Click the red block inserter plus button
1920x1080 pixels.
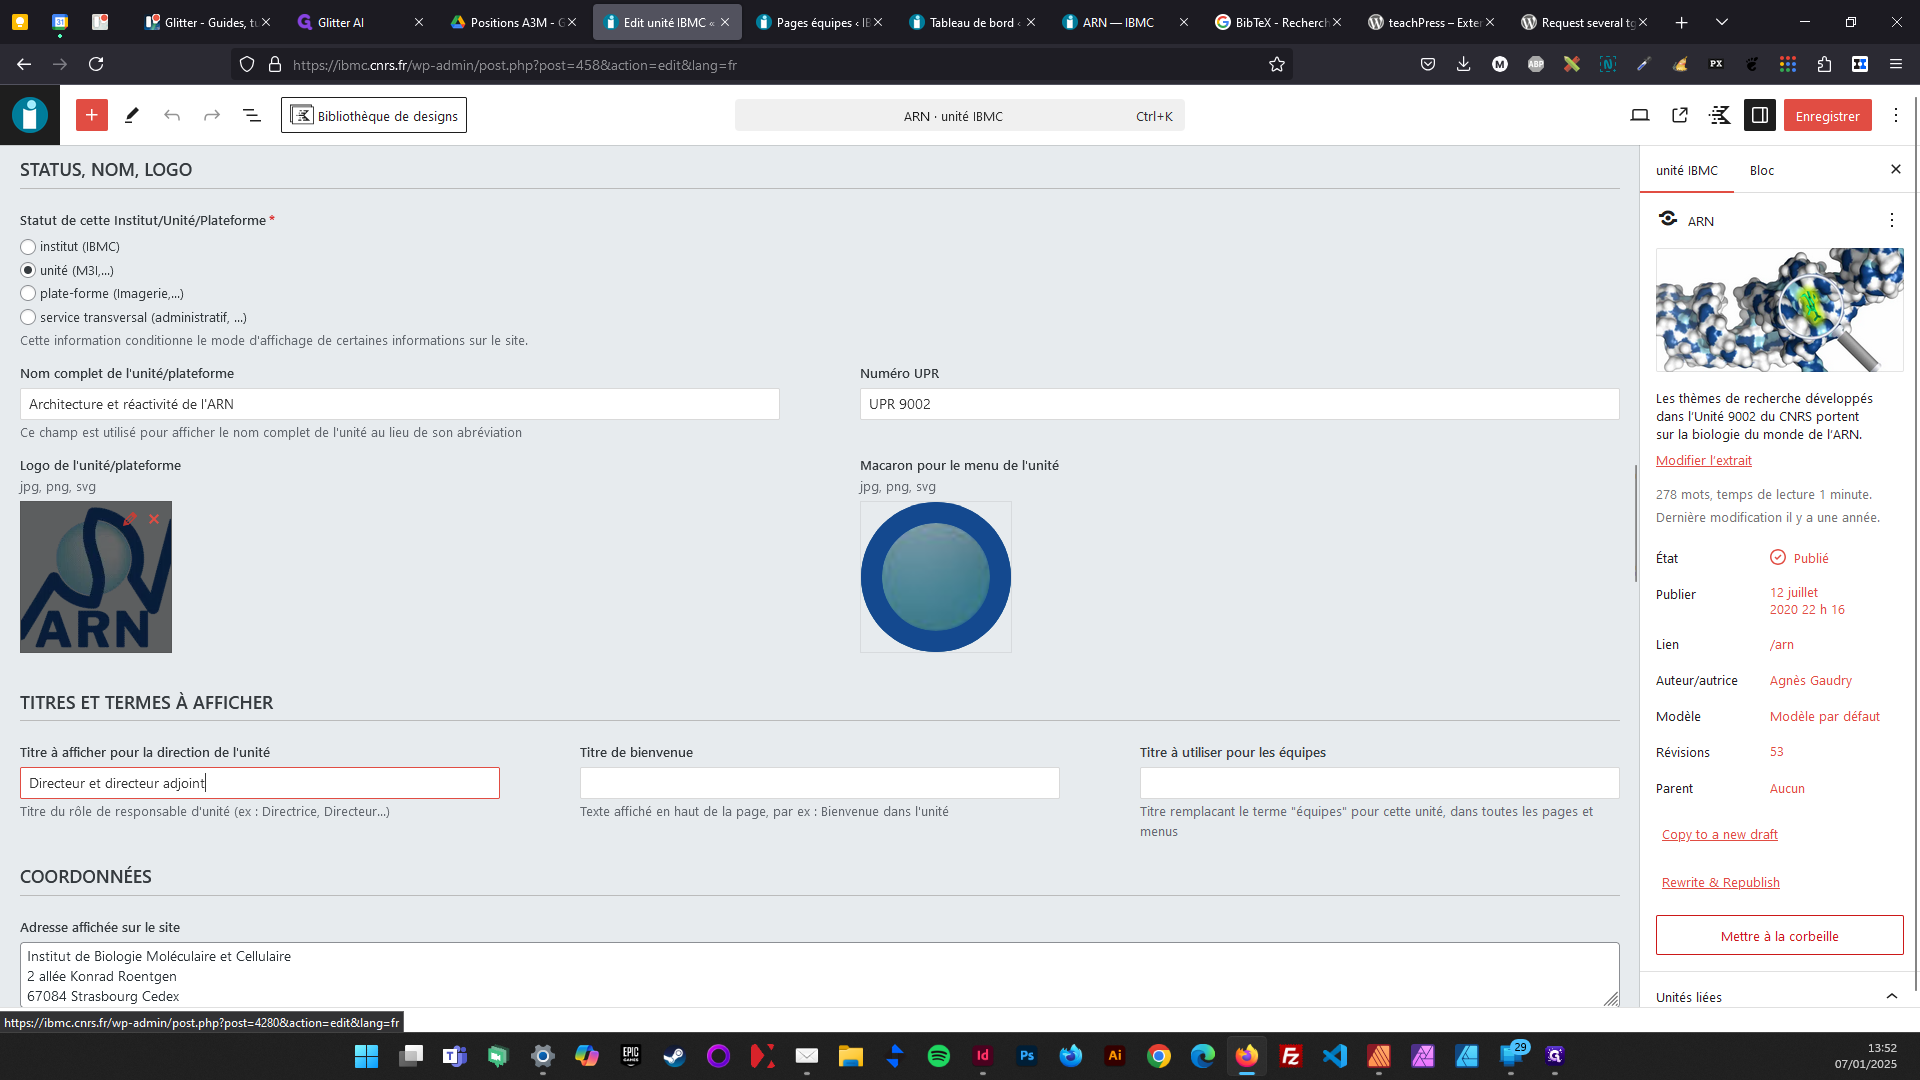tap(91, 115)
